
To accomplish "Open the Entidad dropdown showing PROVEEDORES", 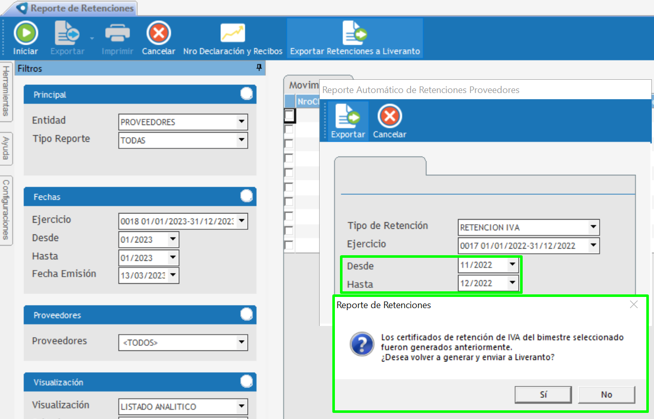I will [241, 122].
